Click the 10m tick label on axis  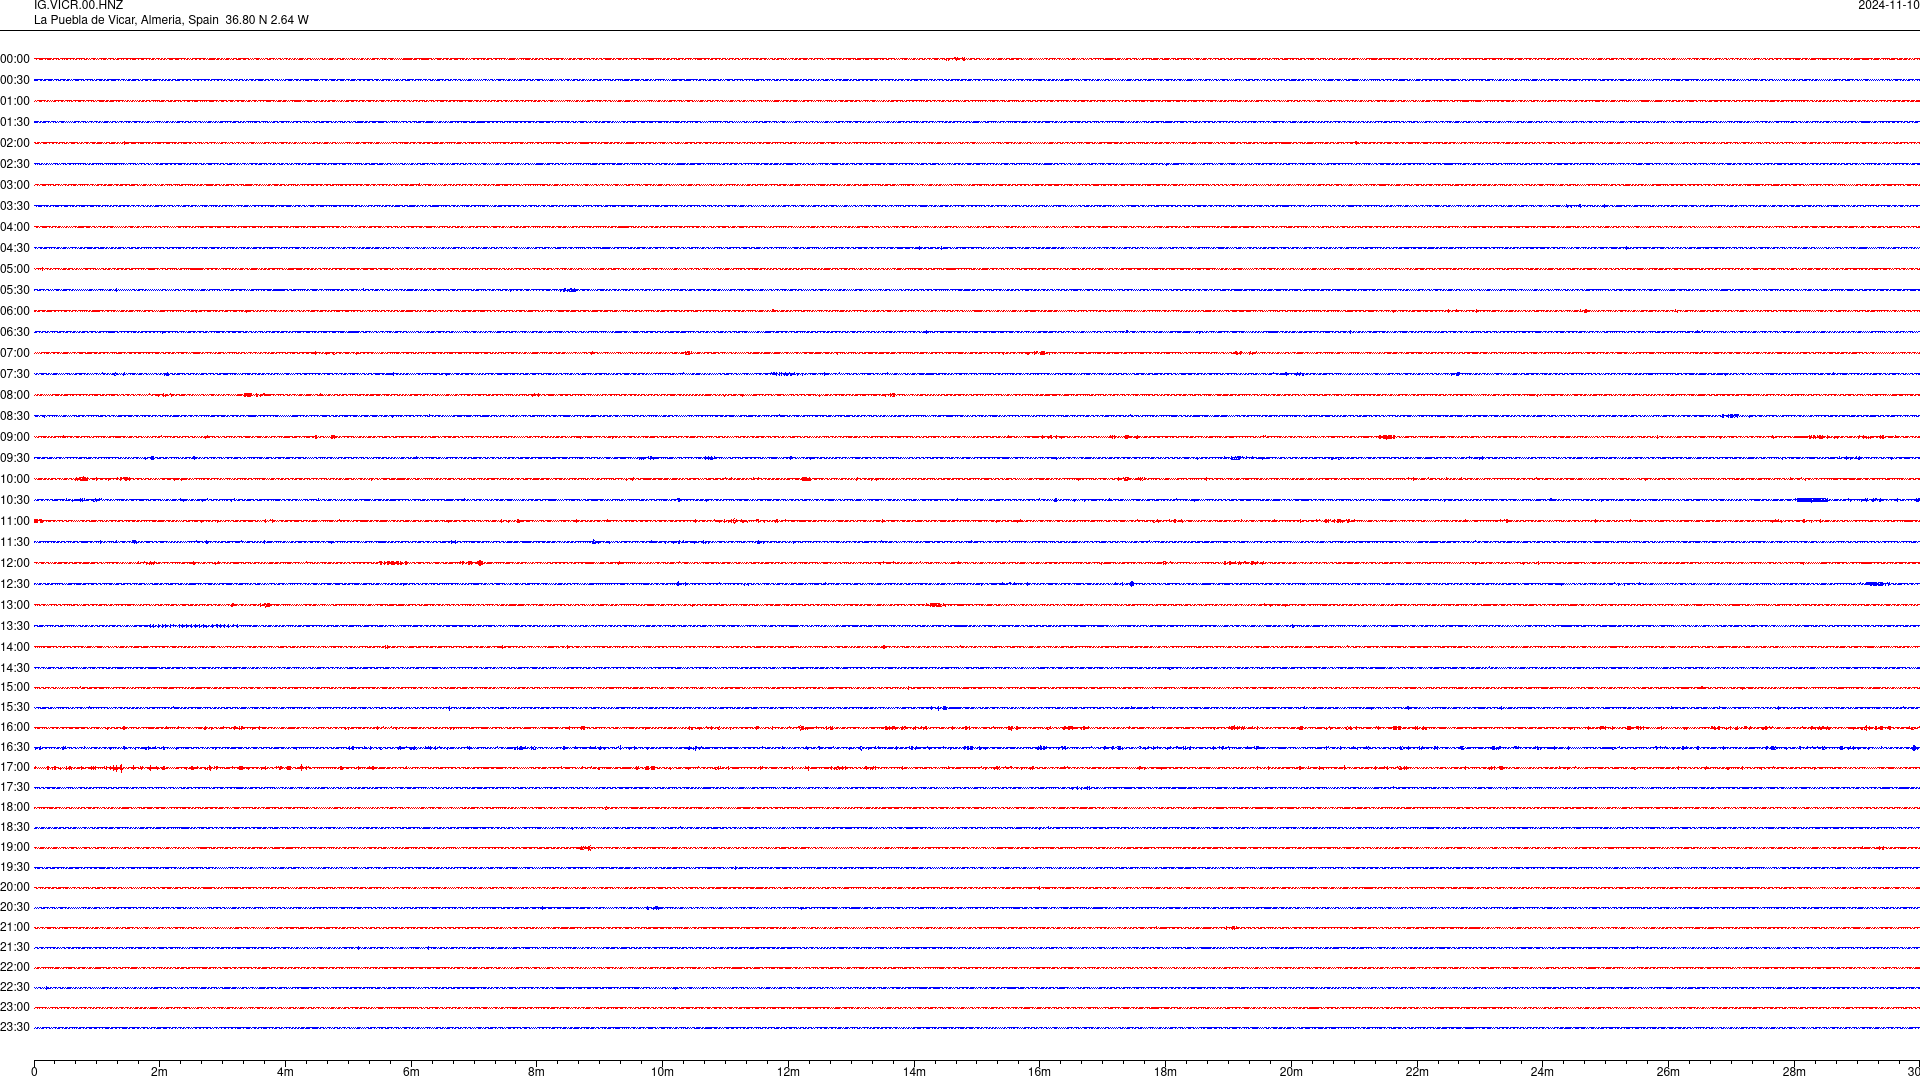662,1072
